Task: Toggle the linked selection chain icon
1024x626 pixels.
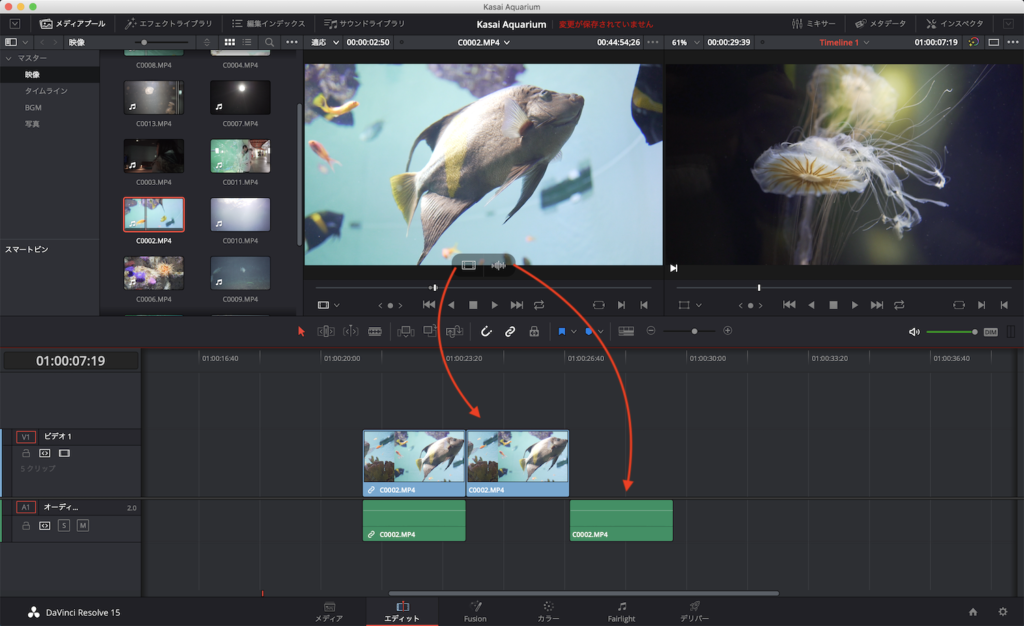Action: (510, 331)
